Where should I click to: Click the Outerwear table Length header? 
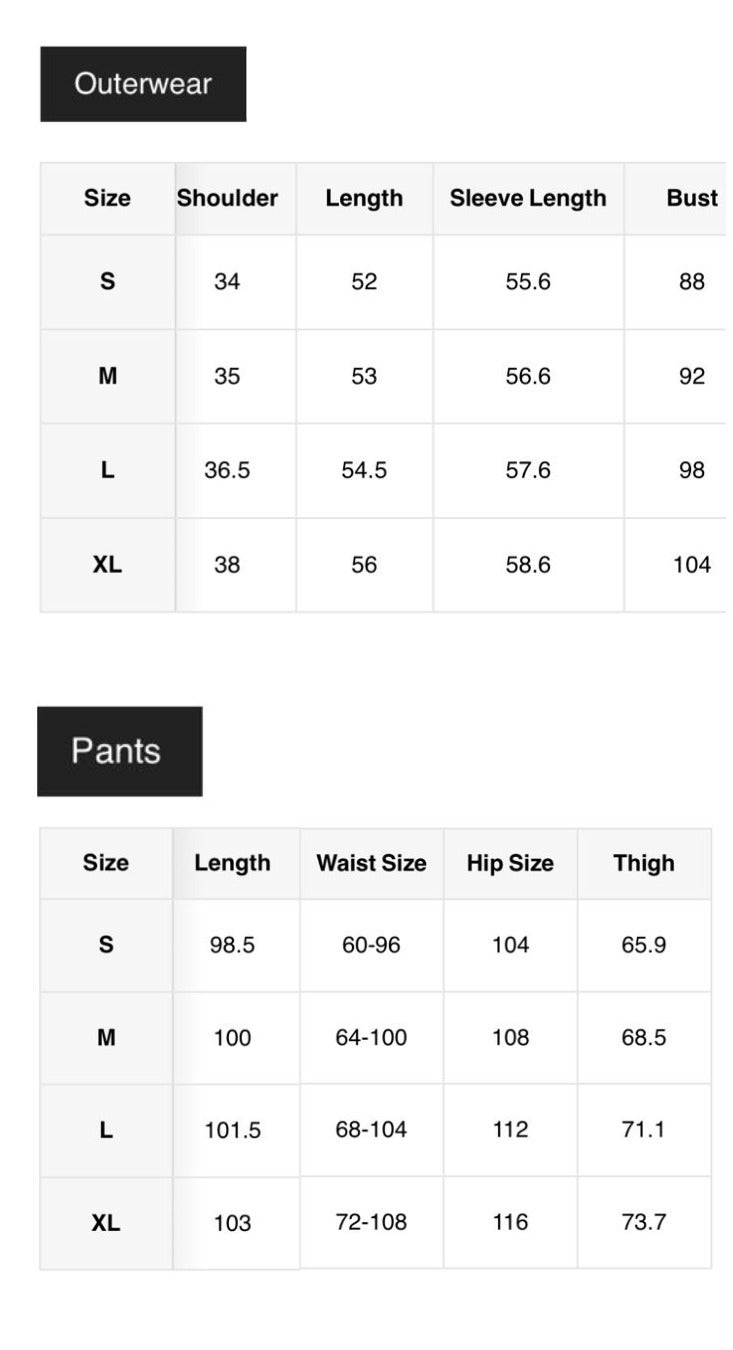point(364,198)
